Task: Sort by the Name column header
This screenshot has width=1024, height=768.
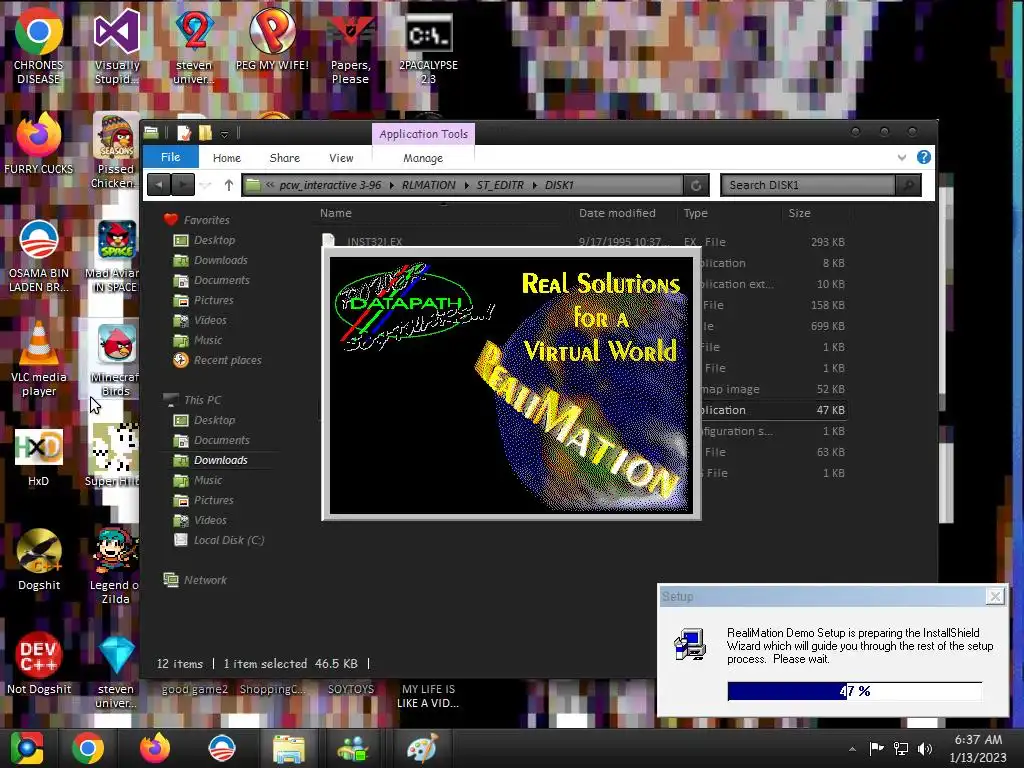Action: click(336, 213)
